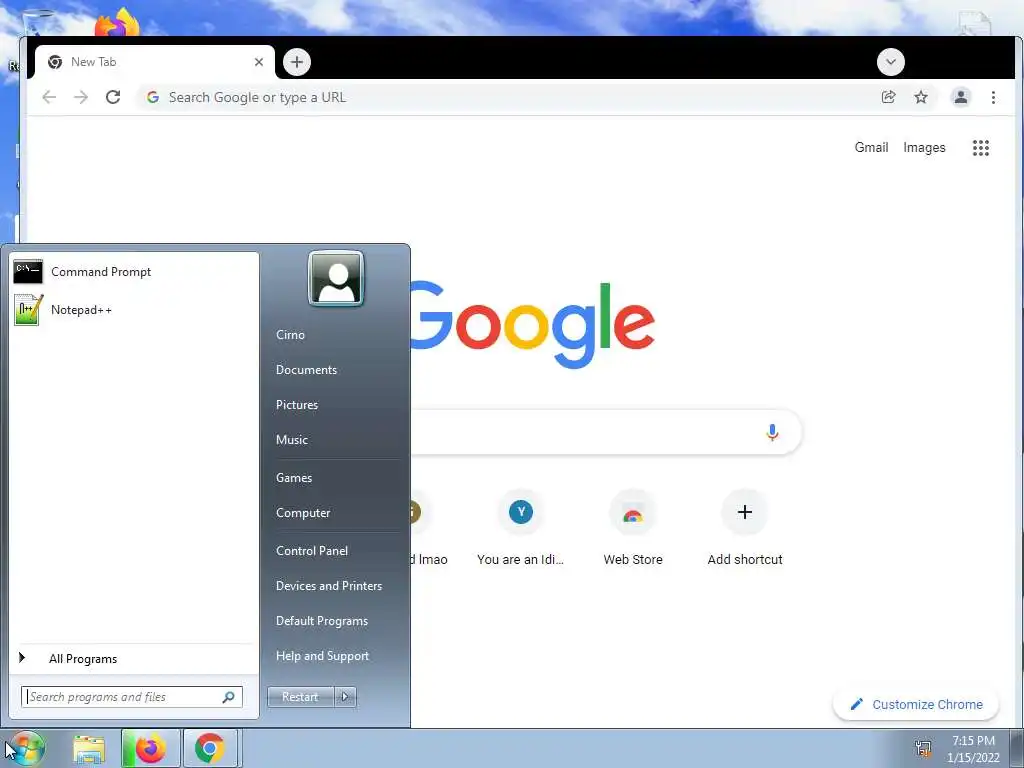Screen dimensions: 1024x768
Task: Click the pencil icon on Customize Chrome
Action: 857,704
